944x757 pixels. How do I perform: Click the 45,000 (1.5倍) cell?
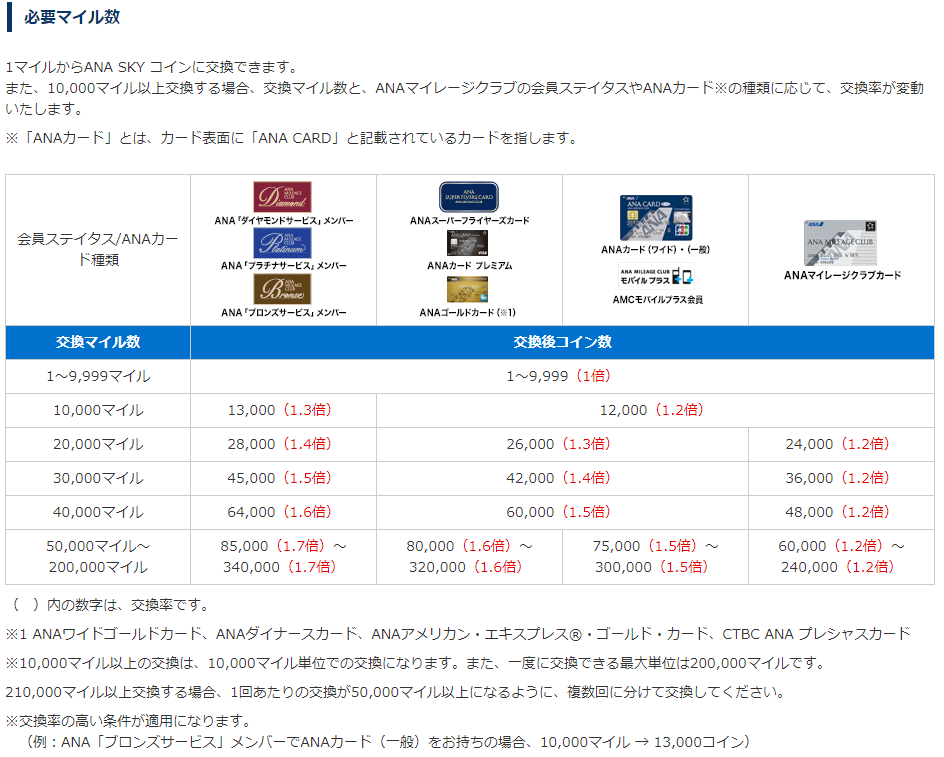point(283,479)
